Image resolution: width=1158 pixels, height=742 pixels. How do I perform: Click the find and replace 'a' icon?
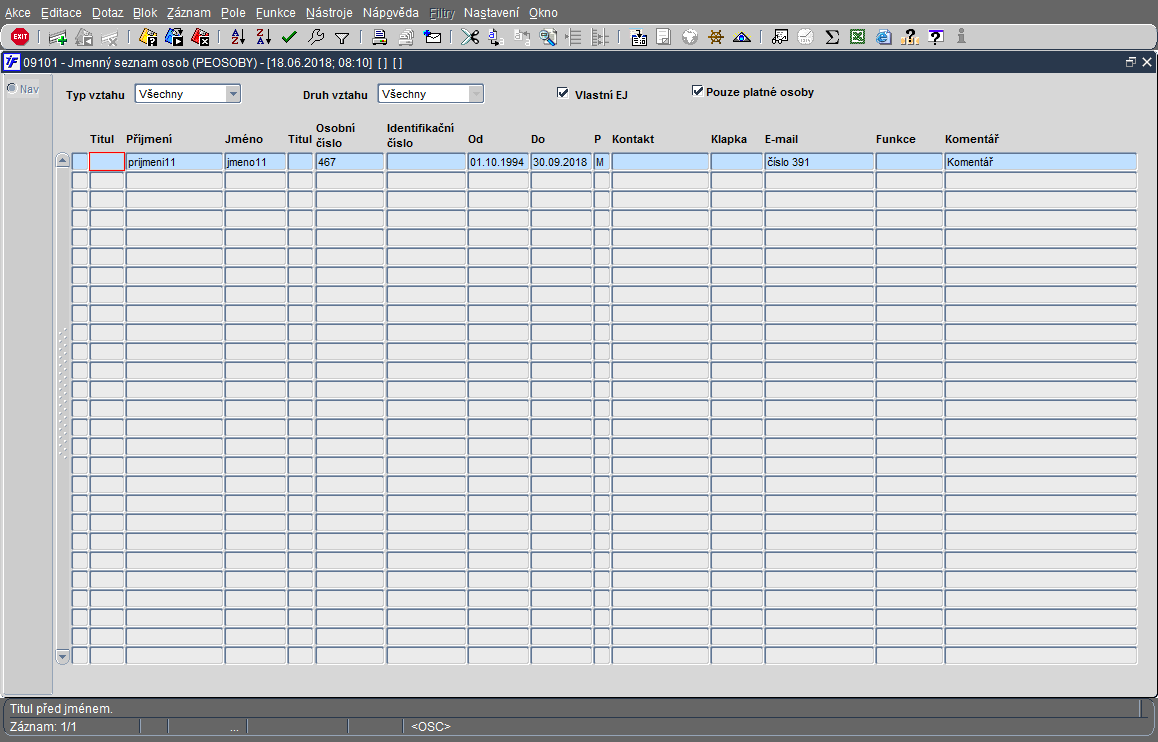[x=496, y=37]
